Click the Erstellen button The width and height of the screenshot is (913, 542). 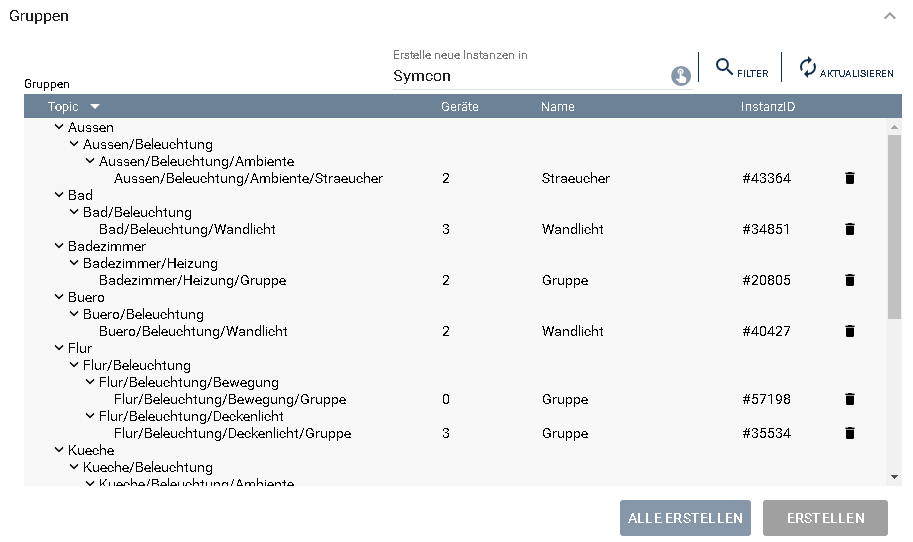pyautogui.click(x=825, y=518)
